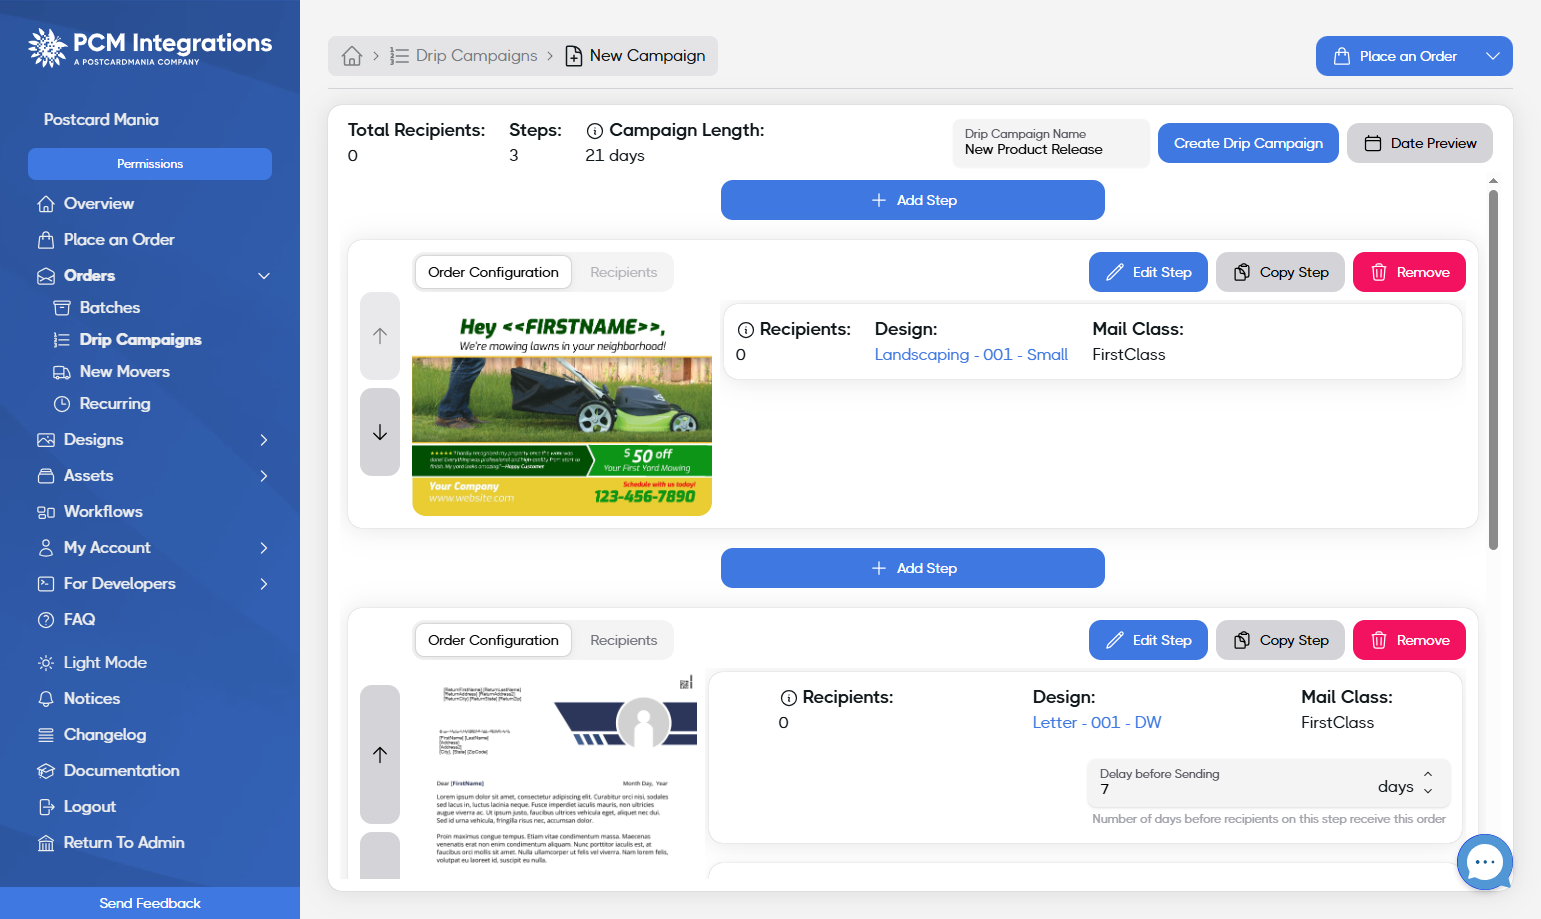This screenshot has height=919, width=1541.
Task: Click the Drip Campaign Name input field
Action: tap(1051, 143)
